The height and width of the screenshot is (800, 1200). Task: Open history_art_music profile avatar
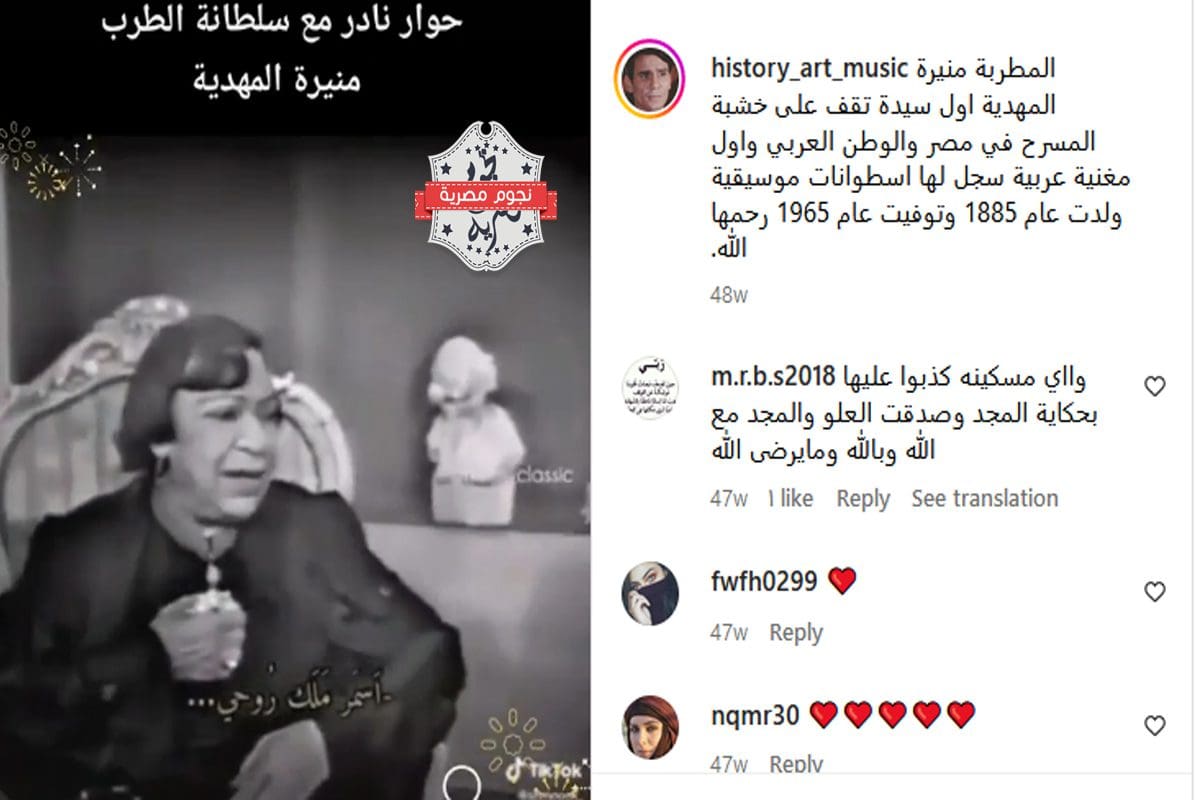649,81
